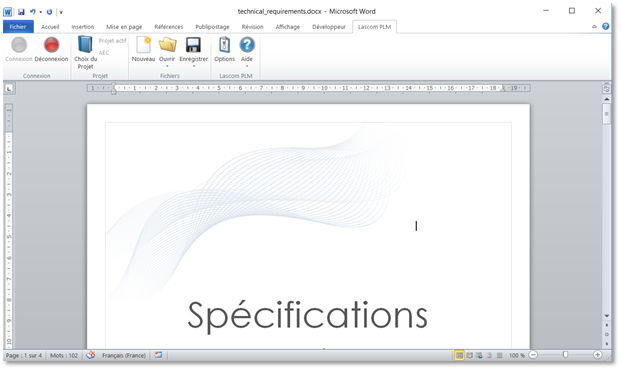
Task: Open the Mise en page tab
Action: click(x=124, y=27)
